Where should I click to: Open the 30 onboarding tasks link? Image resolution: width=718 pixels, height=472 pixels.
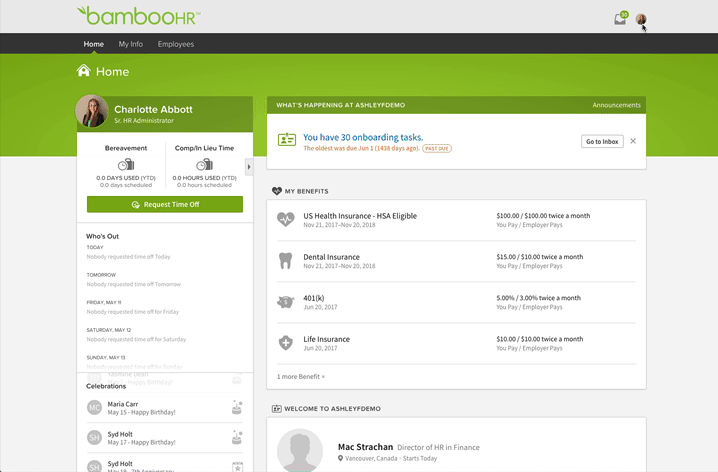363,137
